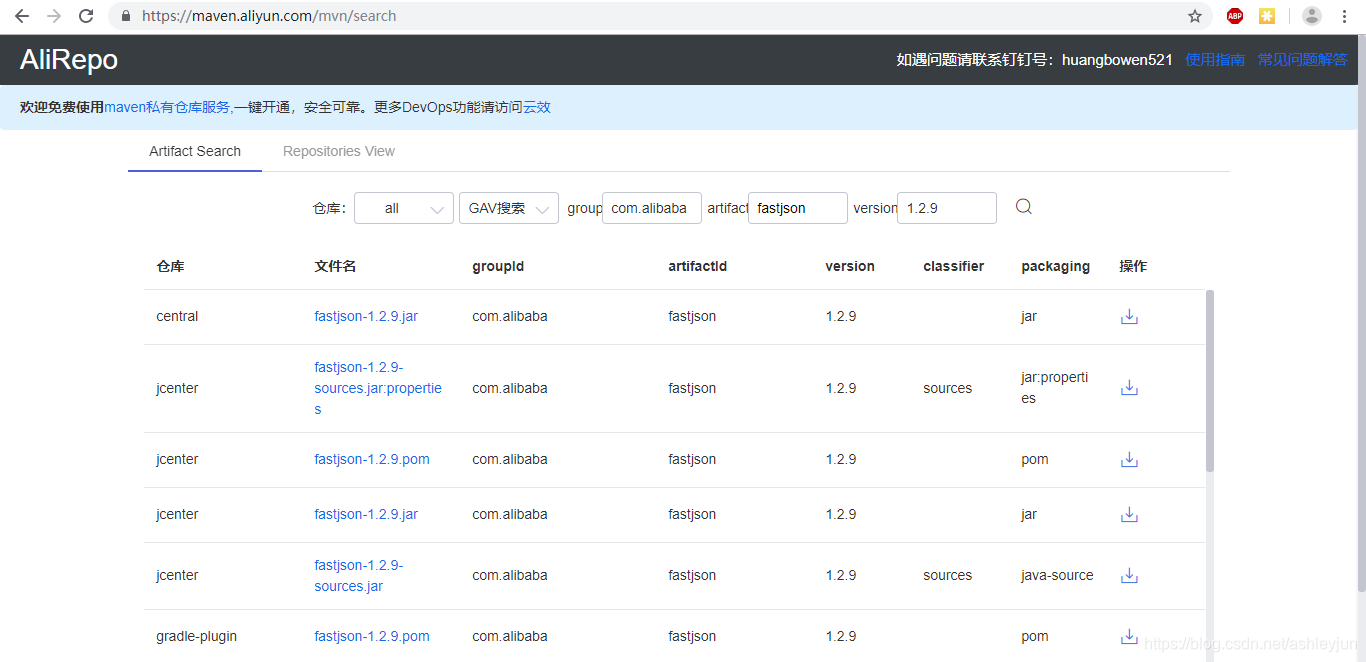Click the 'central' repository cell

click(x=177, y=317)
